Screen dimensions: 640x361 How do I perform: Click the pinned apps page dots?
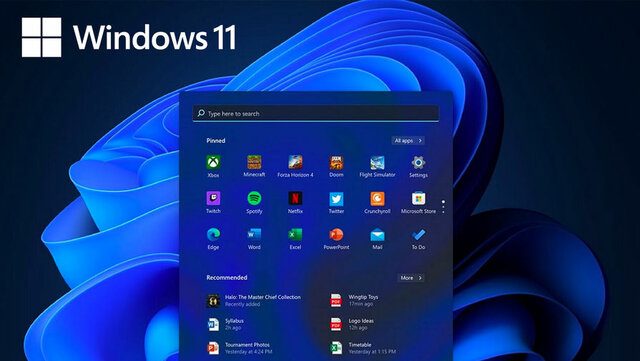(443, 207)
